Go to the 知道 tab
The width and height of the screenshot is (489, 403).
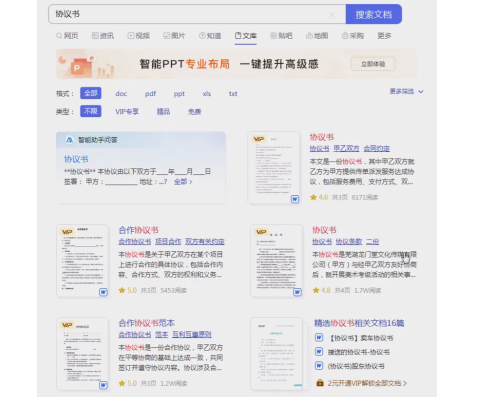coord(210,36)
